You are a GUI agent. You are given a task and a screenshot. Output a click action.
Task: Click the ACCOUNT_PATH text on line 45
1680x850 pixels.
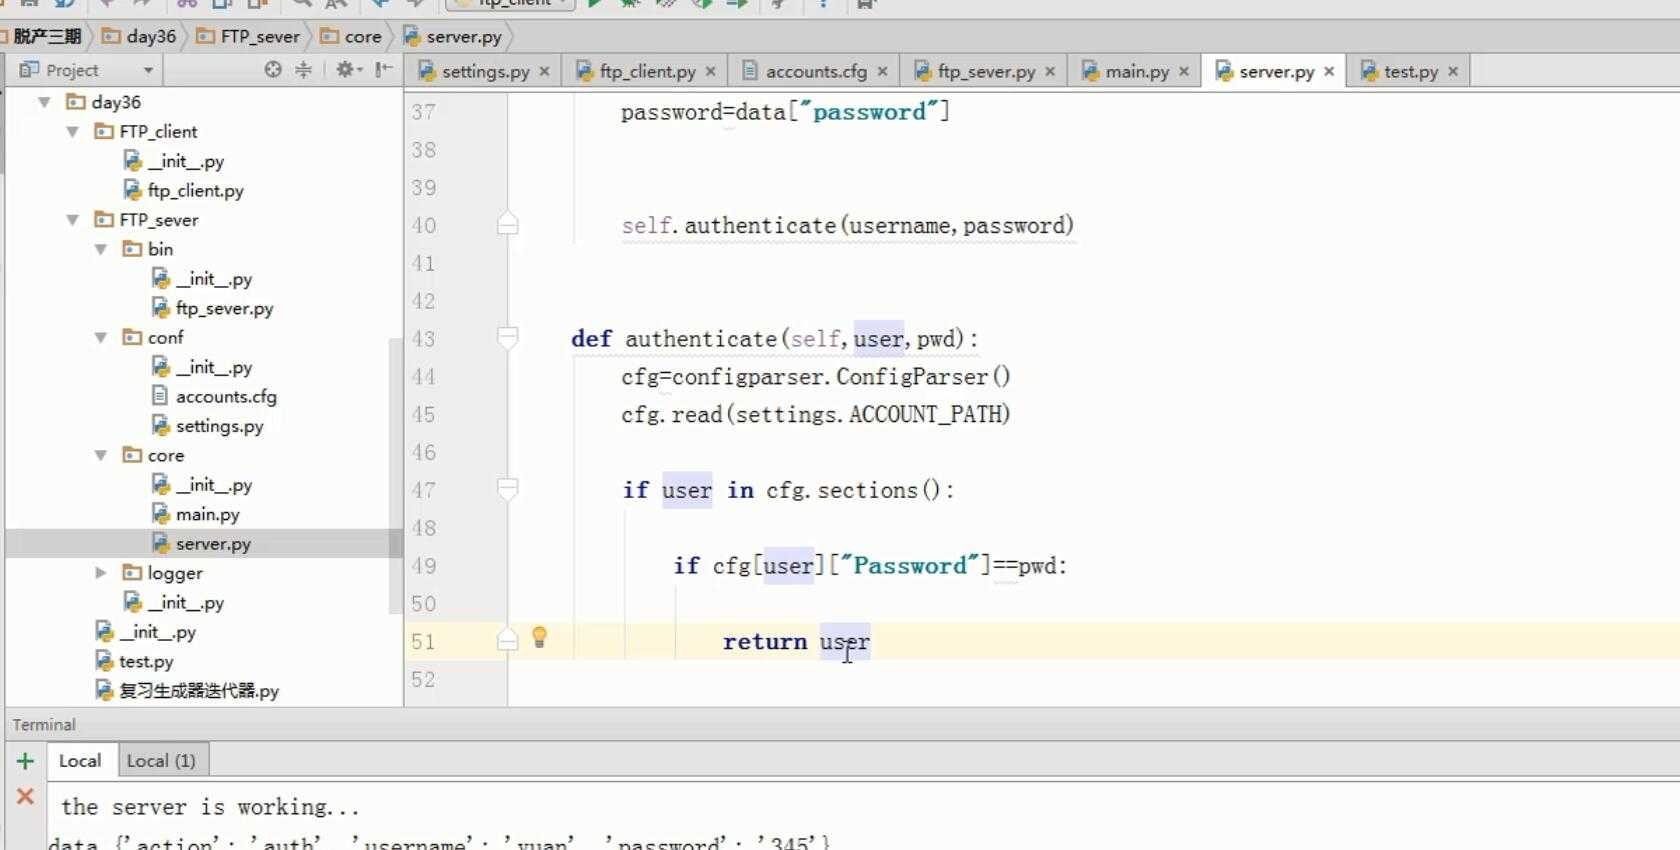pos(926,414)
